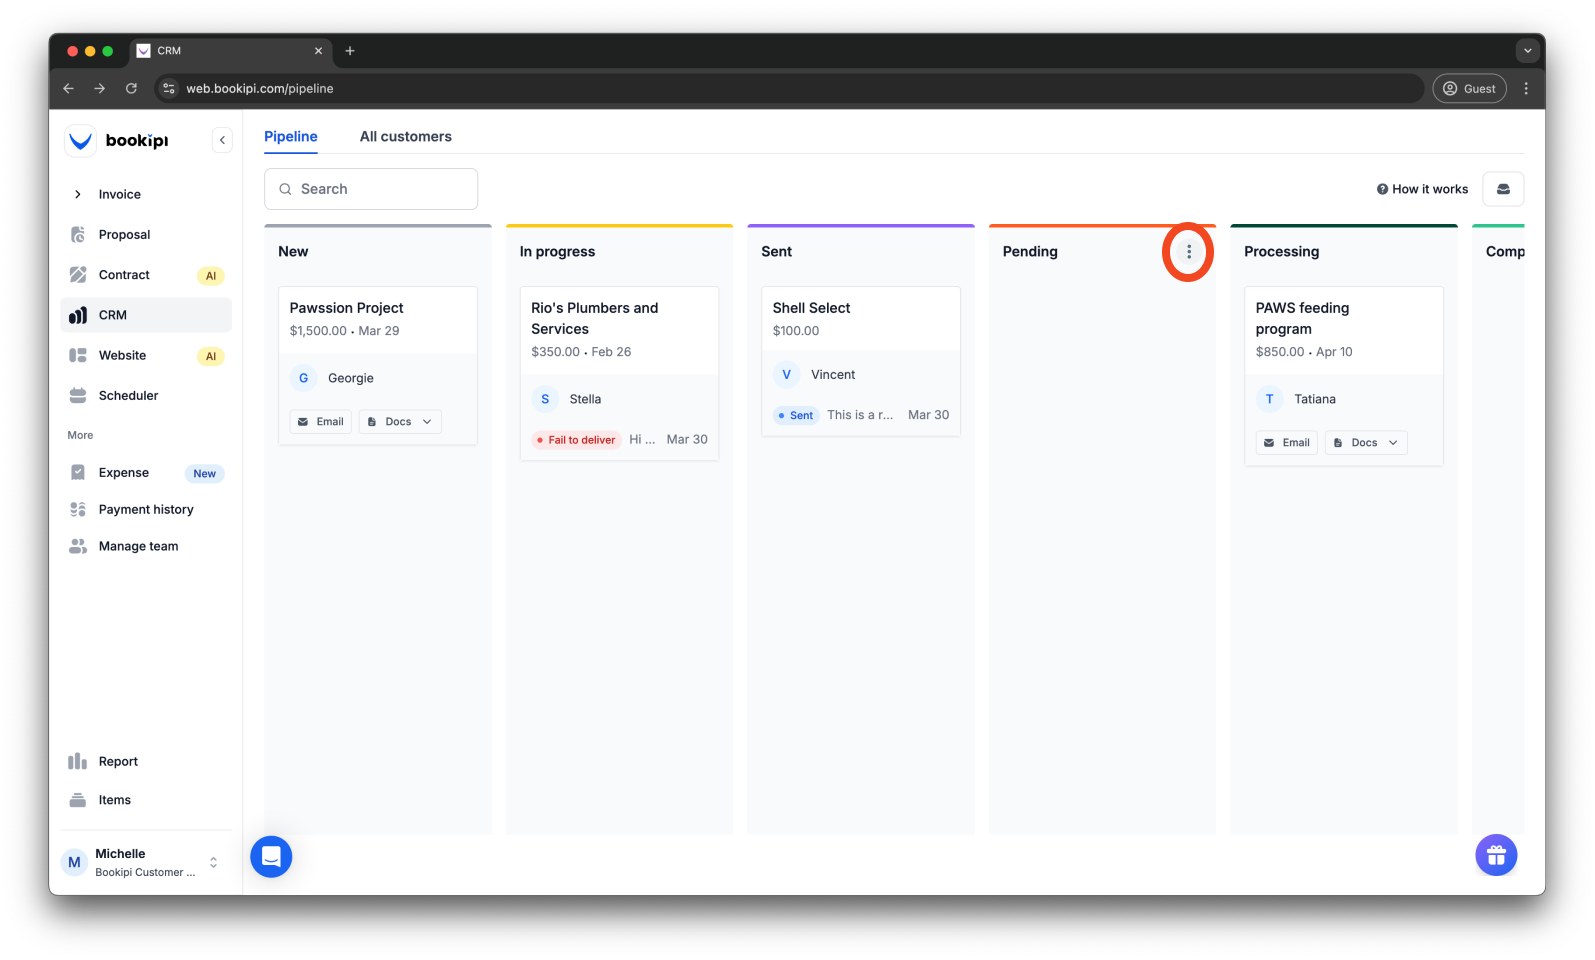The width and height of the screenshot is (1595, 960).
Task: Click the archive icon next to How it works
Action: (x=1503, y=189)
